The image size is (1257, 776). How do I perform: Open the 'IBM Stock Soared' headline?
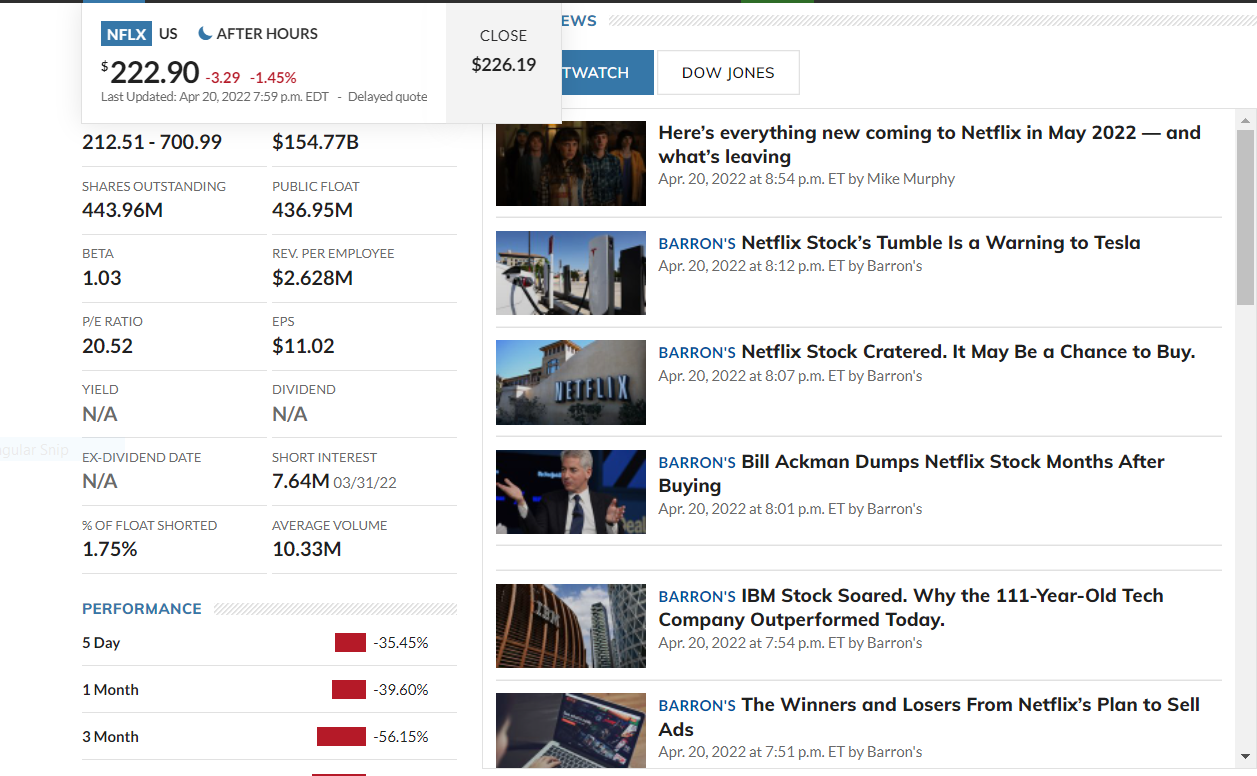coord(911,608)
